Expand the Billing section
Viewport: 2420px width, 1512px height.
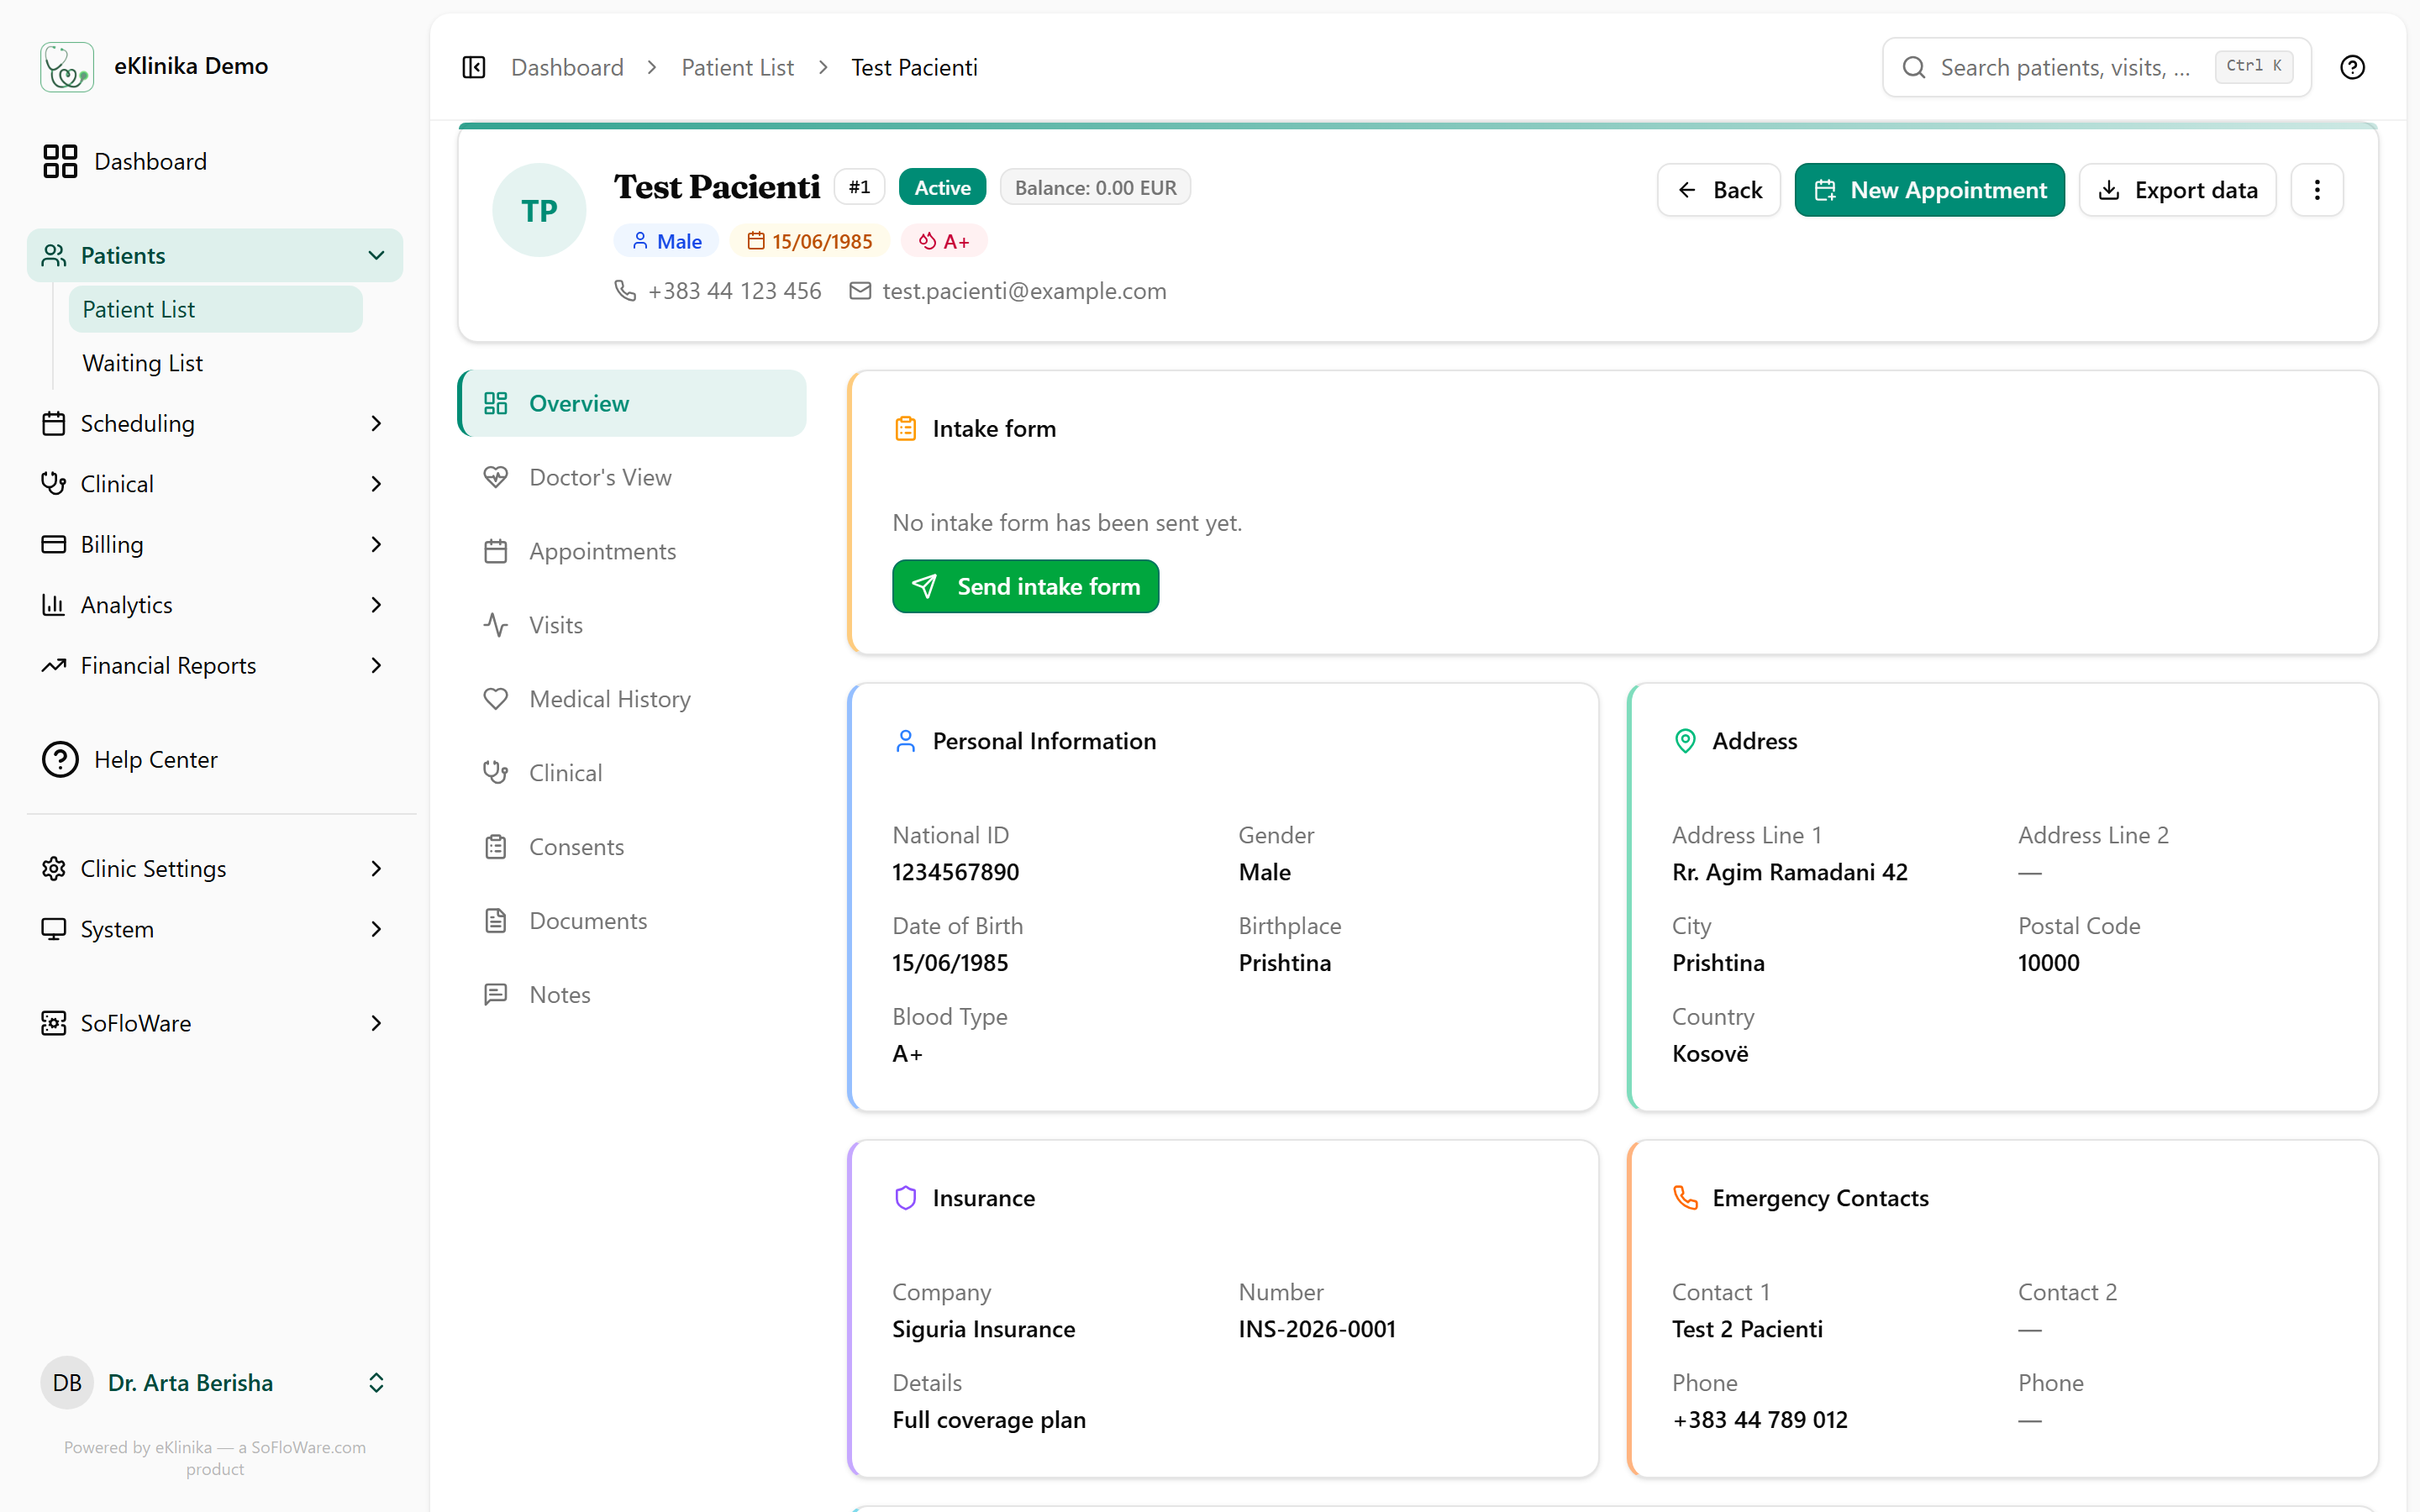point(214,544)
